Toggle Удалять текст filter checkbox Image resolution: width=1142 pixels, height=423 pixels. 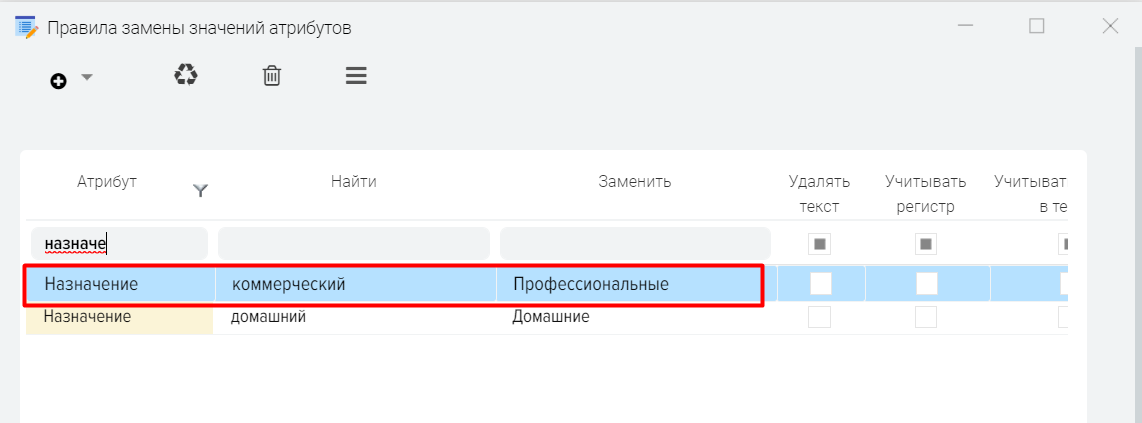819,244
